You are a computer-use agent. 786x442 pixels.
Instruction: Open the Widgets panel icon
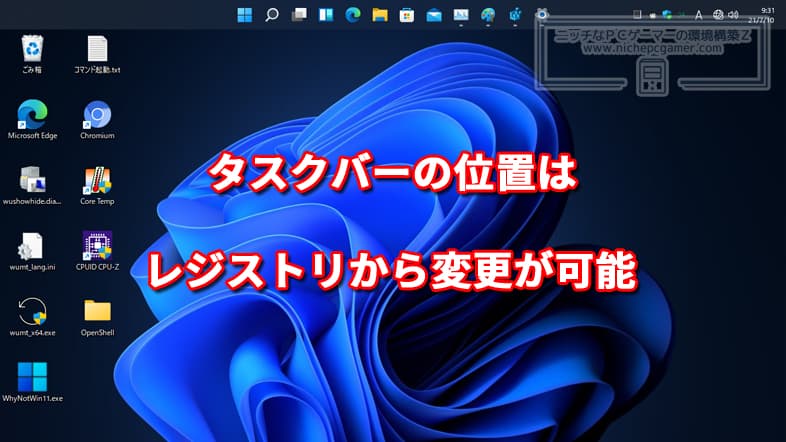(x=326, y=15)
